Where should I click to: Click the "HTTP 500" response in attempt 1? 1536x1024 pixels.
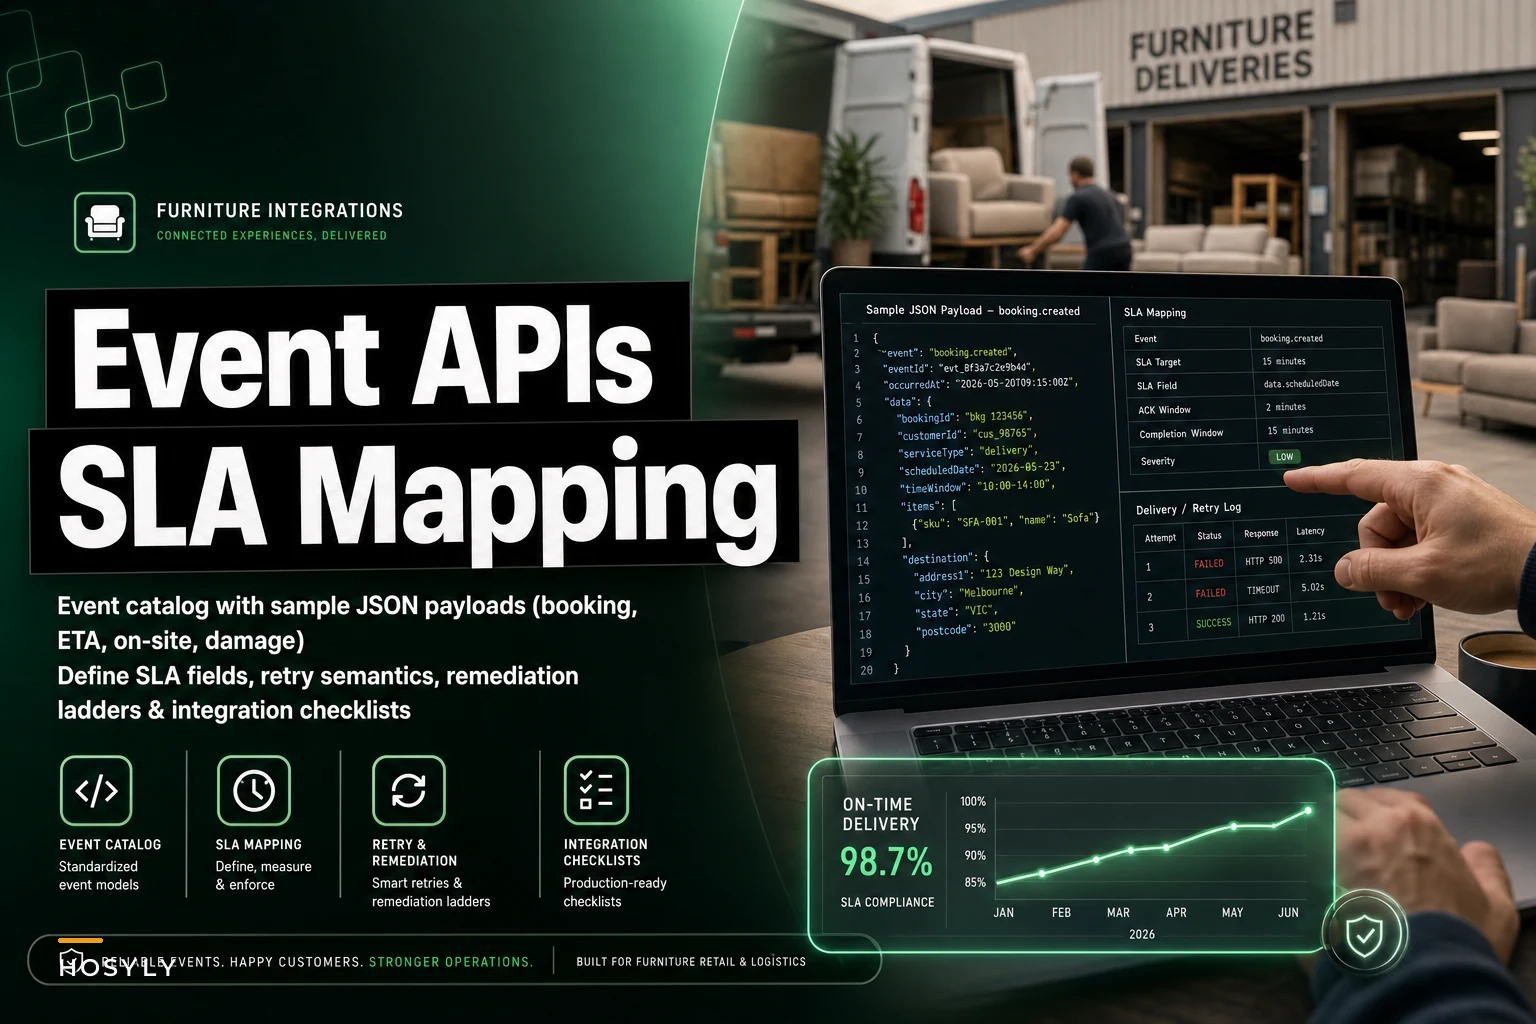tap(1263, 561)
